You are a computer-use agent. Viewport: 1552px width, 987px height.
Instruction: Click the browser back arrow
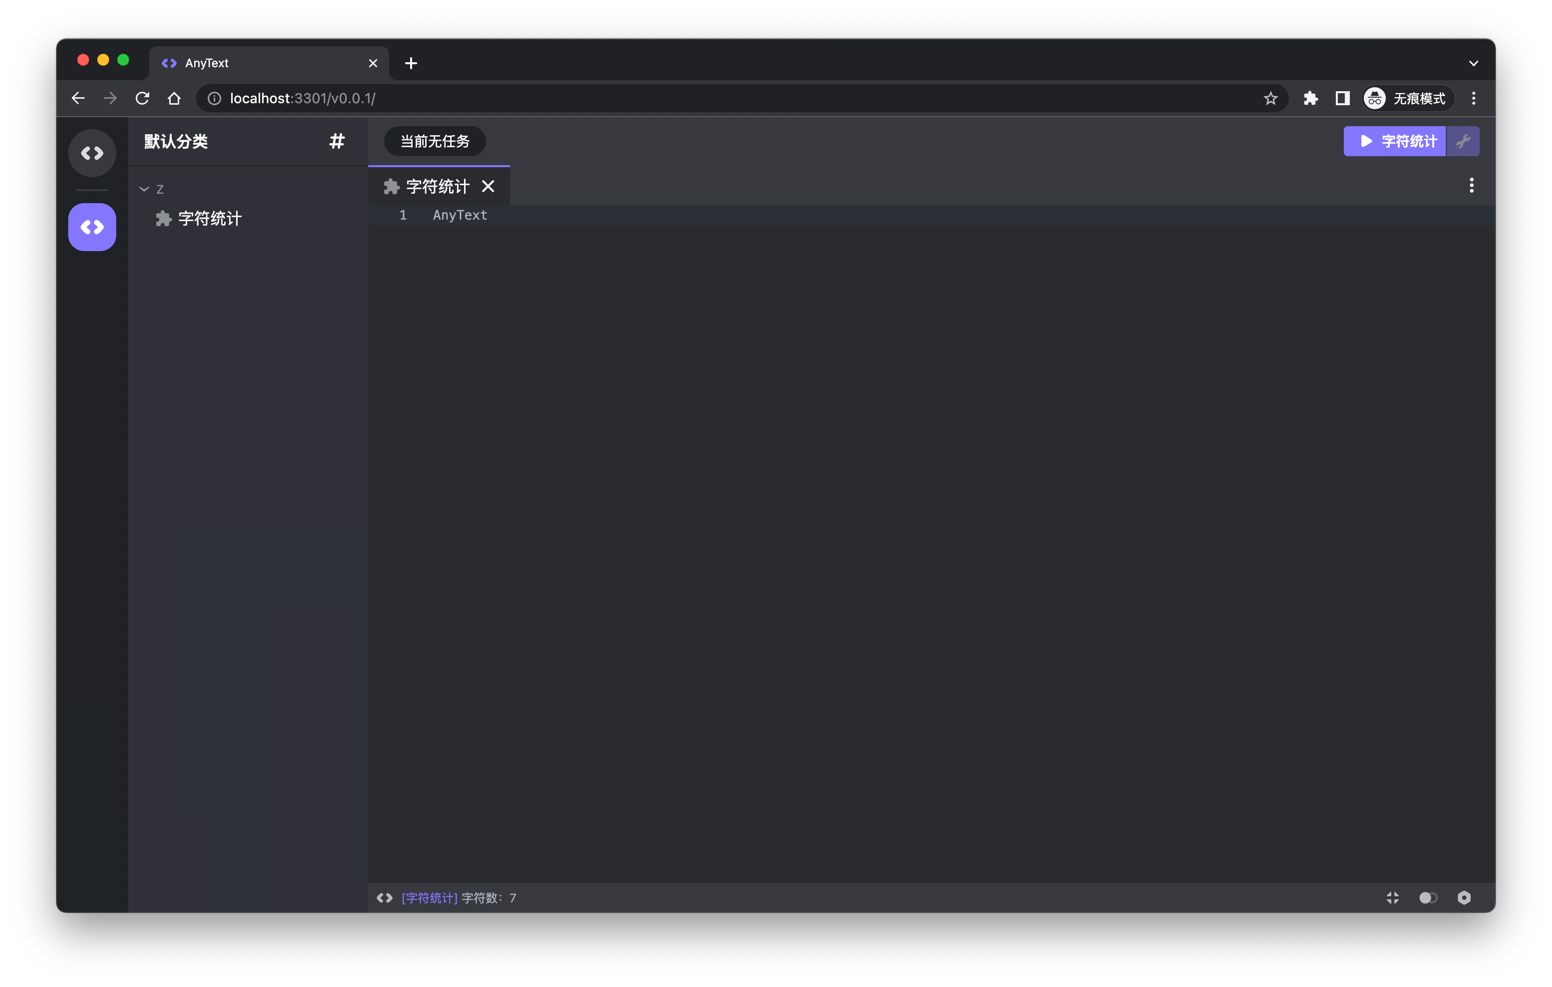[x=78, y=98]
